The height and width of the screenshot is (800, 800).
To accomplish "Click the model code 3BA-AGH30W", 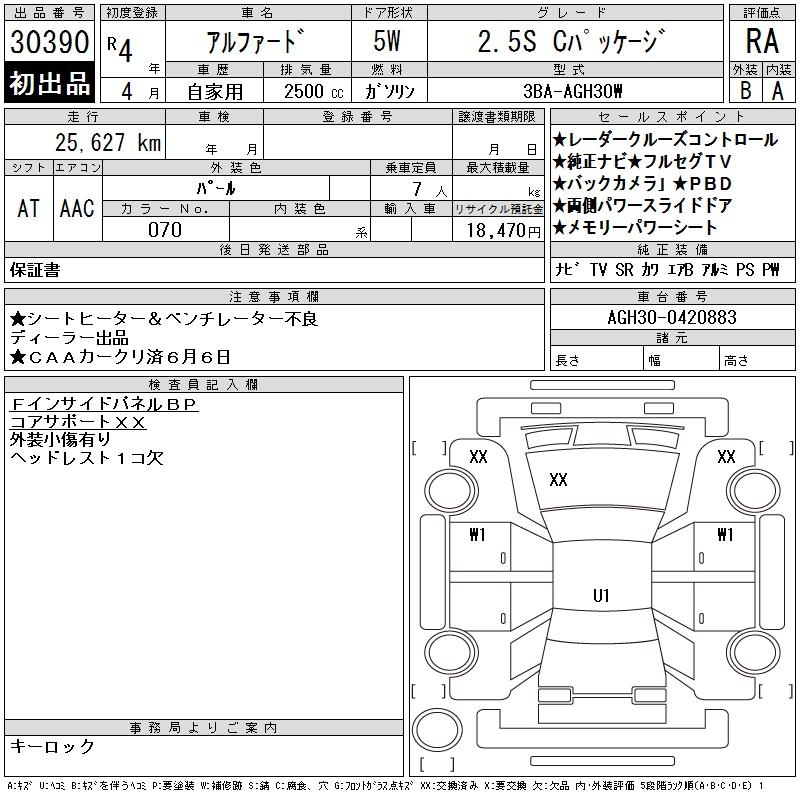I will [572, 91].
